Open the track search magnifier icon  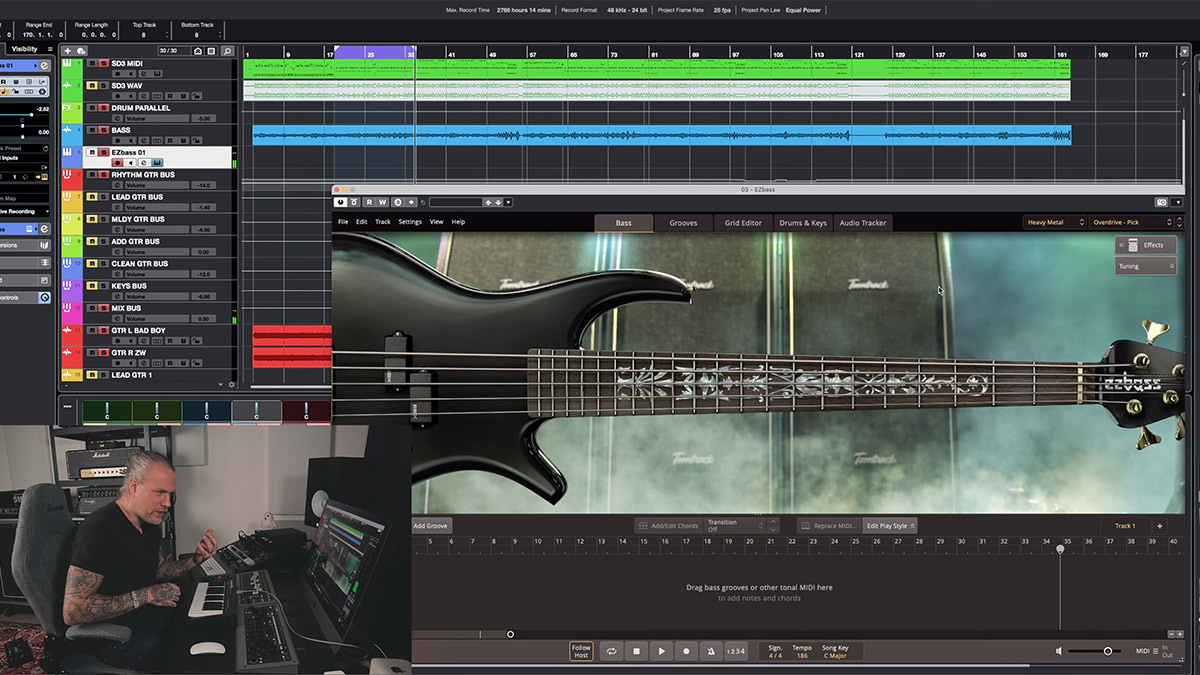[228, 51]
